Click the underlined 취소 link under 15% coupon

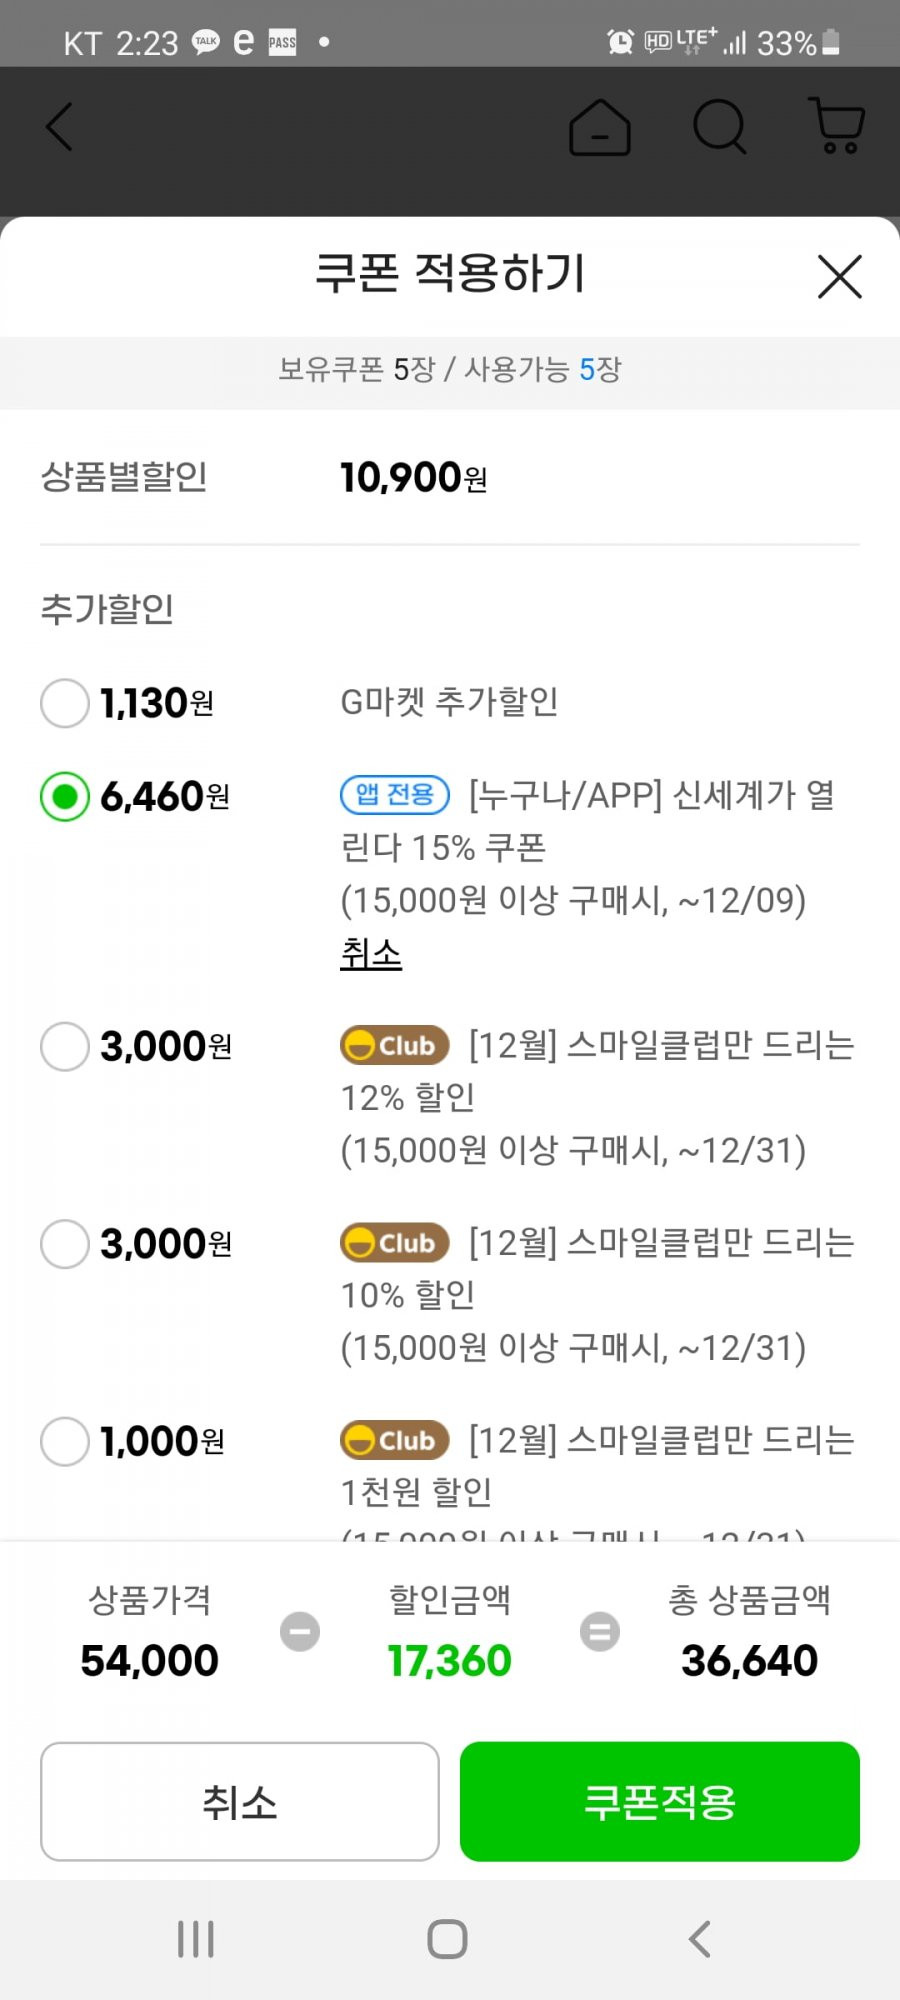(x=371, y=953)
